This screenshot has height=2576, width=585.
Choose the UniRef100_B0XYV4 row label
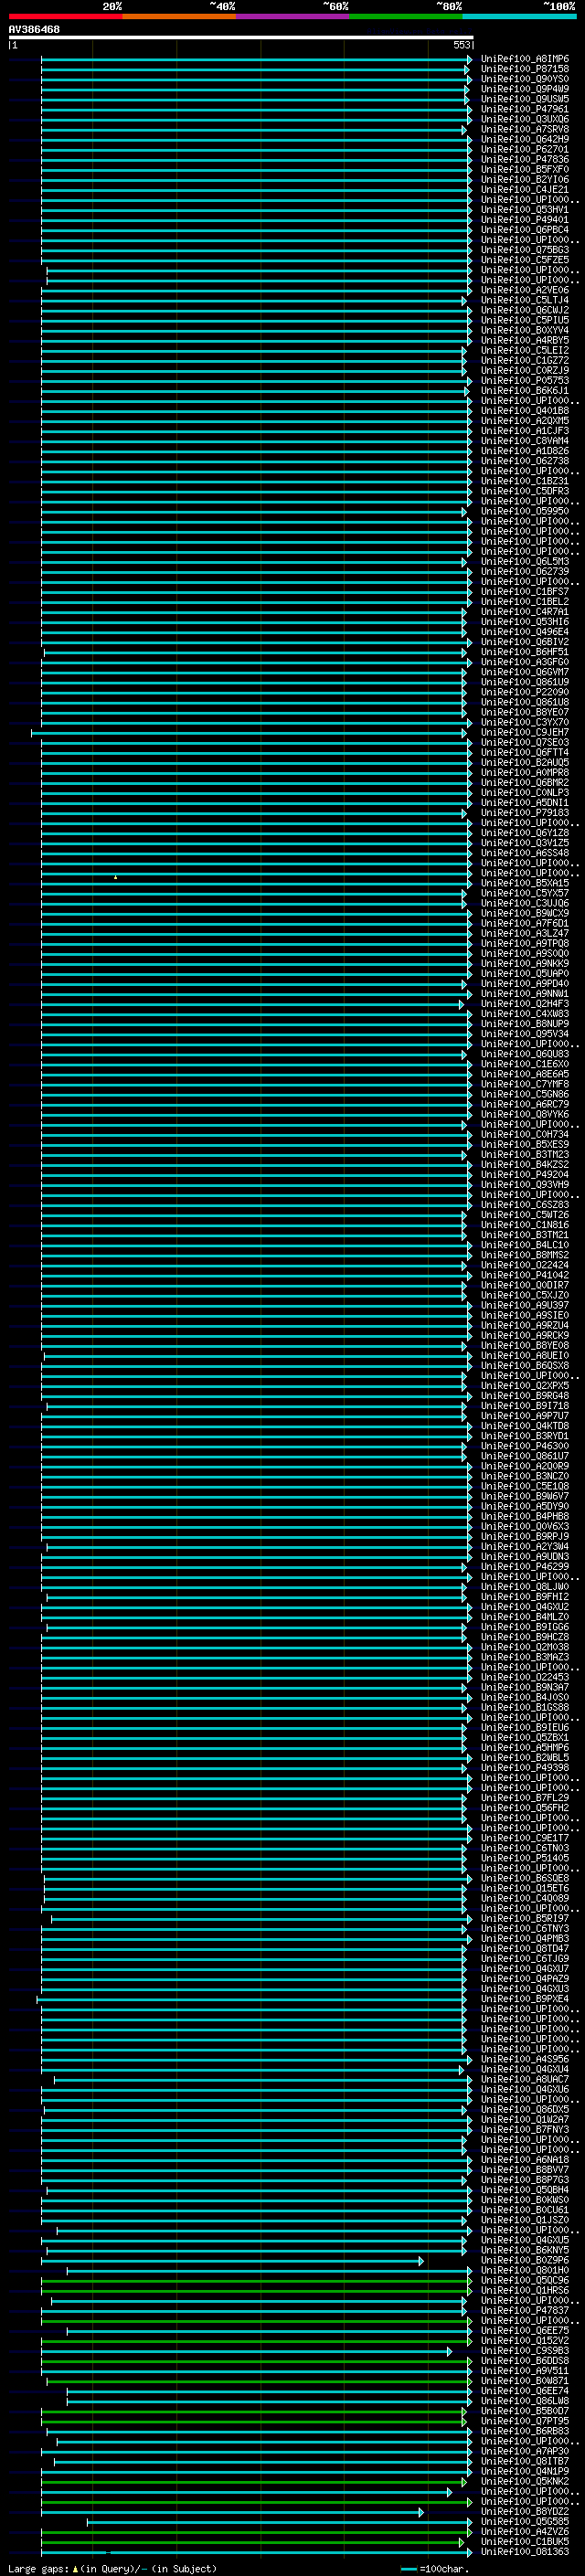525,330
